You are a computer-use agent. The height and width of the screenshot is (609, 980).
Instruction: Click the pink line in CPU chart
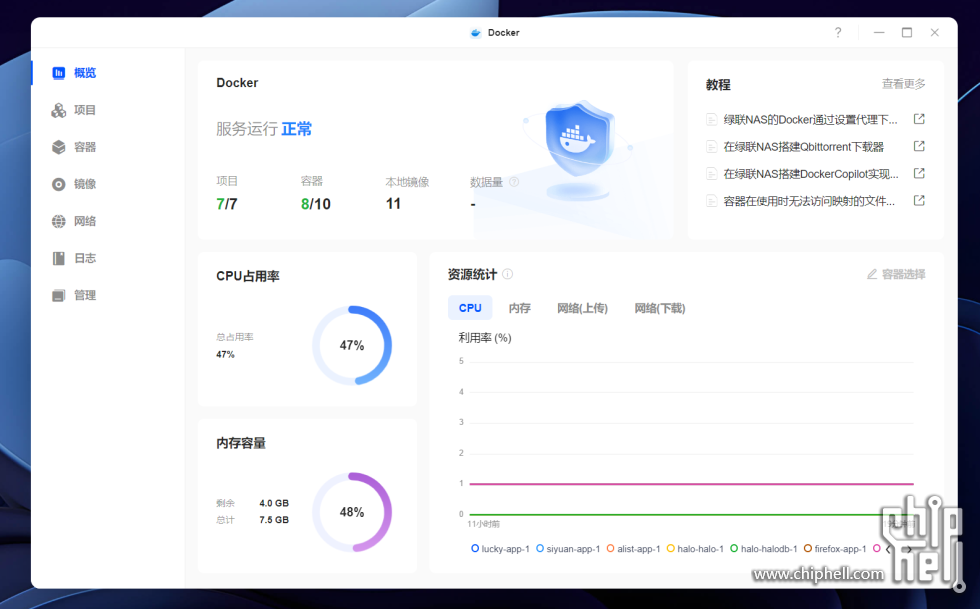tap(691, 483)
